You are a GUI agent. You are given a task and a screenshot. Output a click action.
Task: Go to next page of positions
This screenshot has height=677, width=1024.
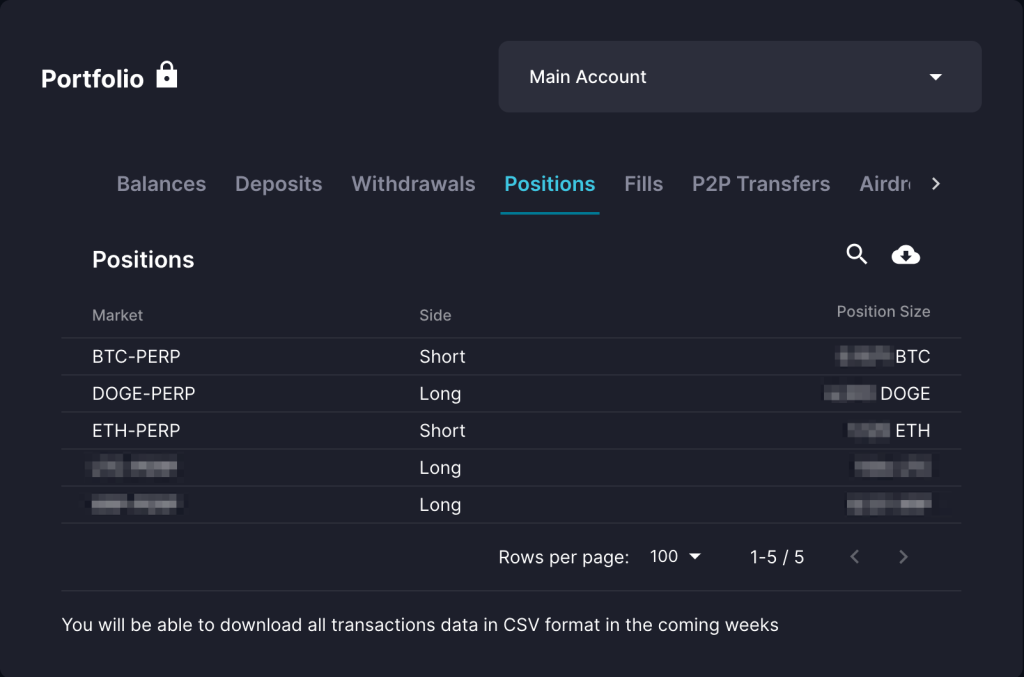(x=903, y=557)
